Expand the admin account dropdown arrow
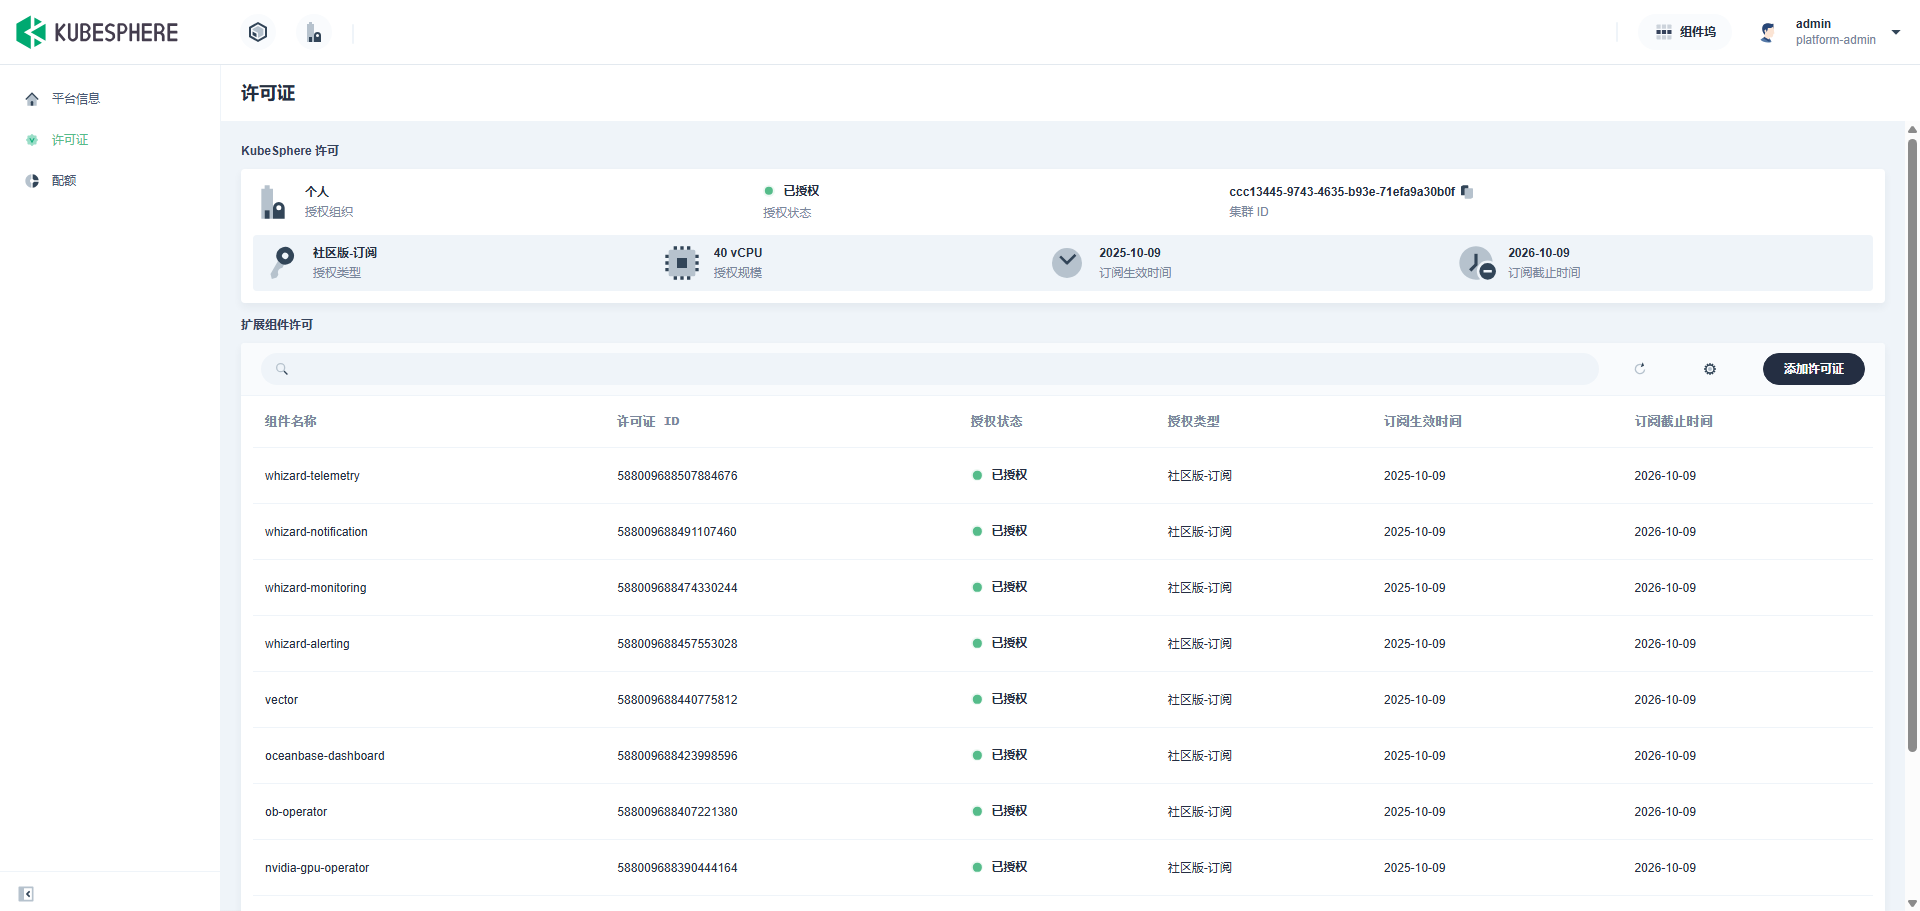This screenshot has width=1920, height=911. 1896,32
